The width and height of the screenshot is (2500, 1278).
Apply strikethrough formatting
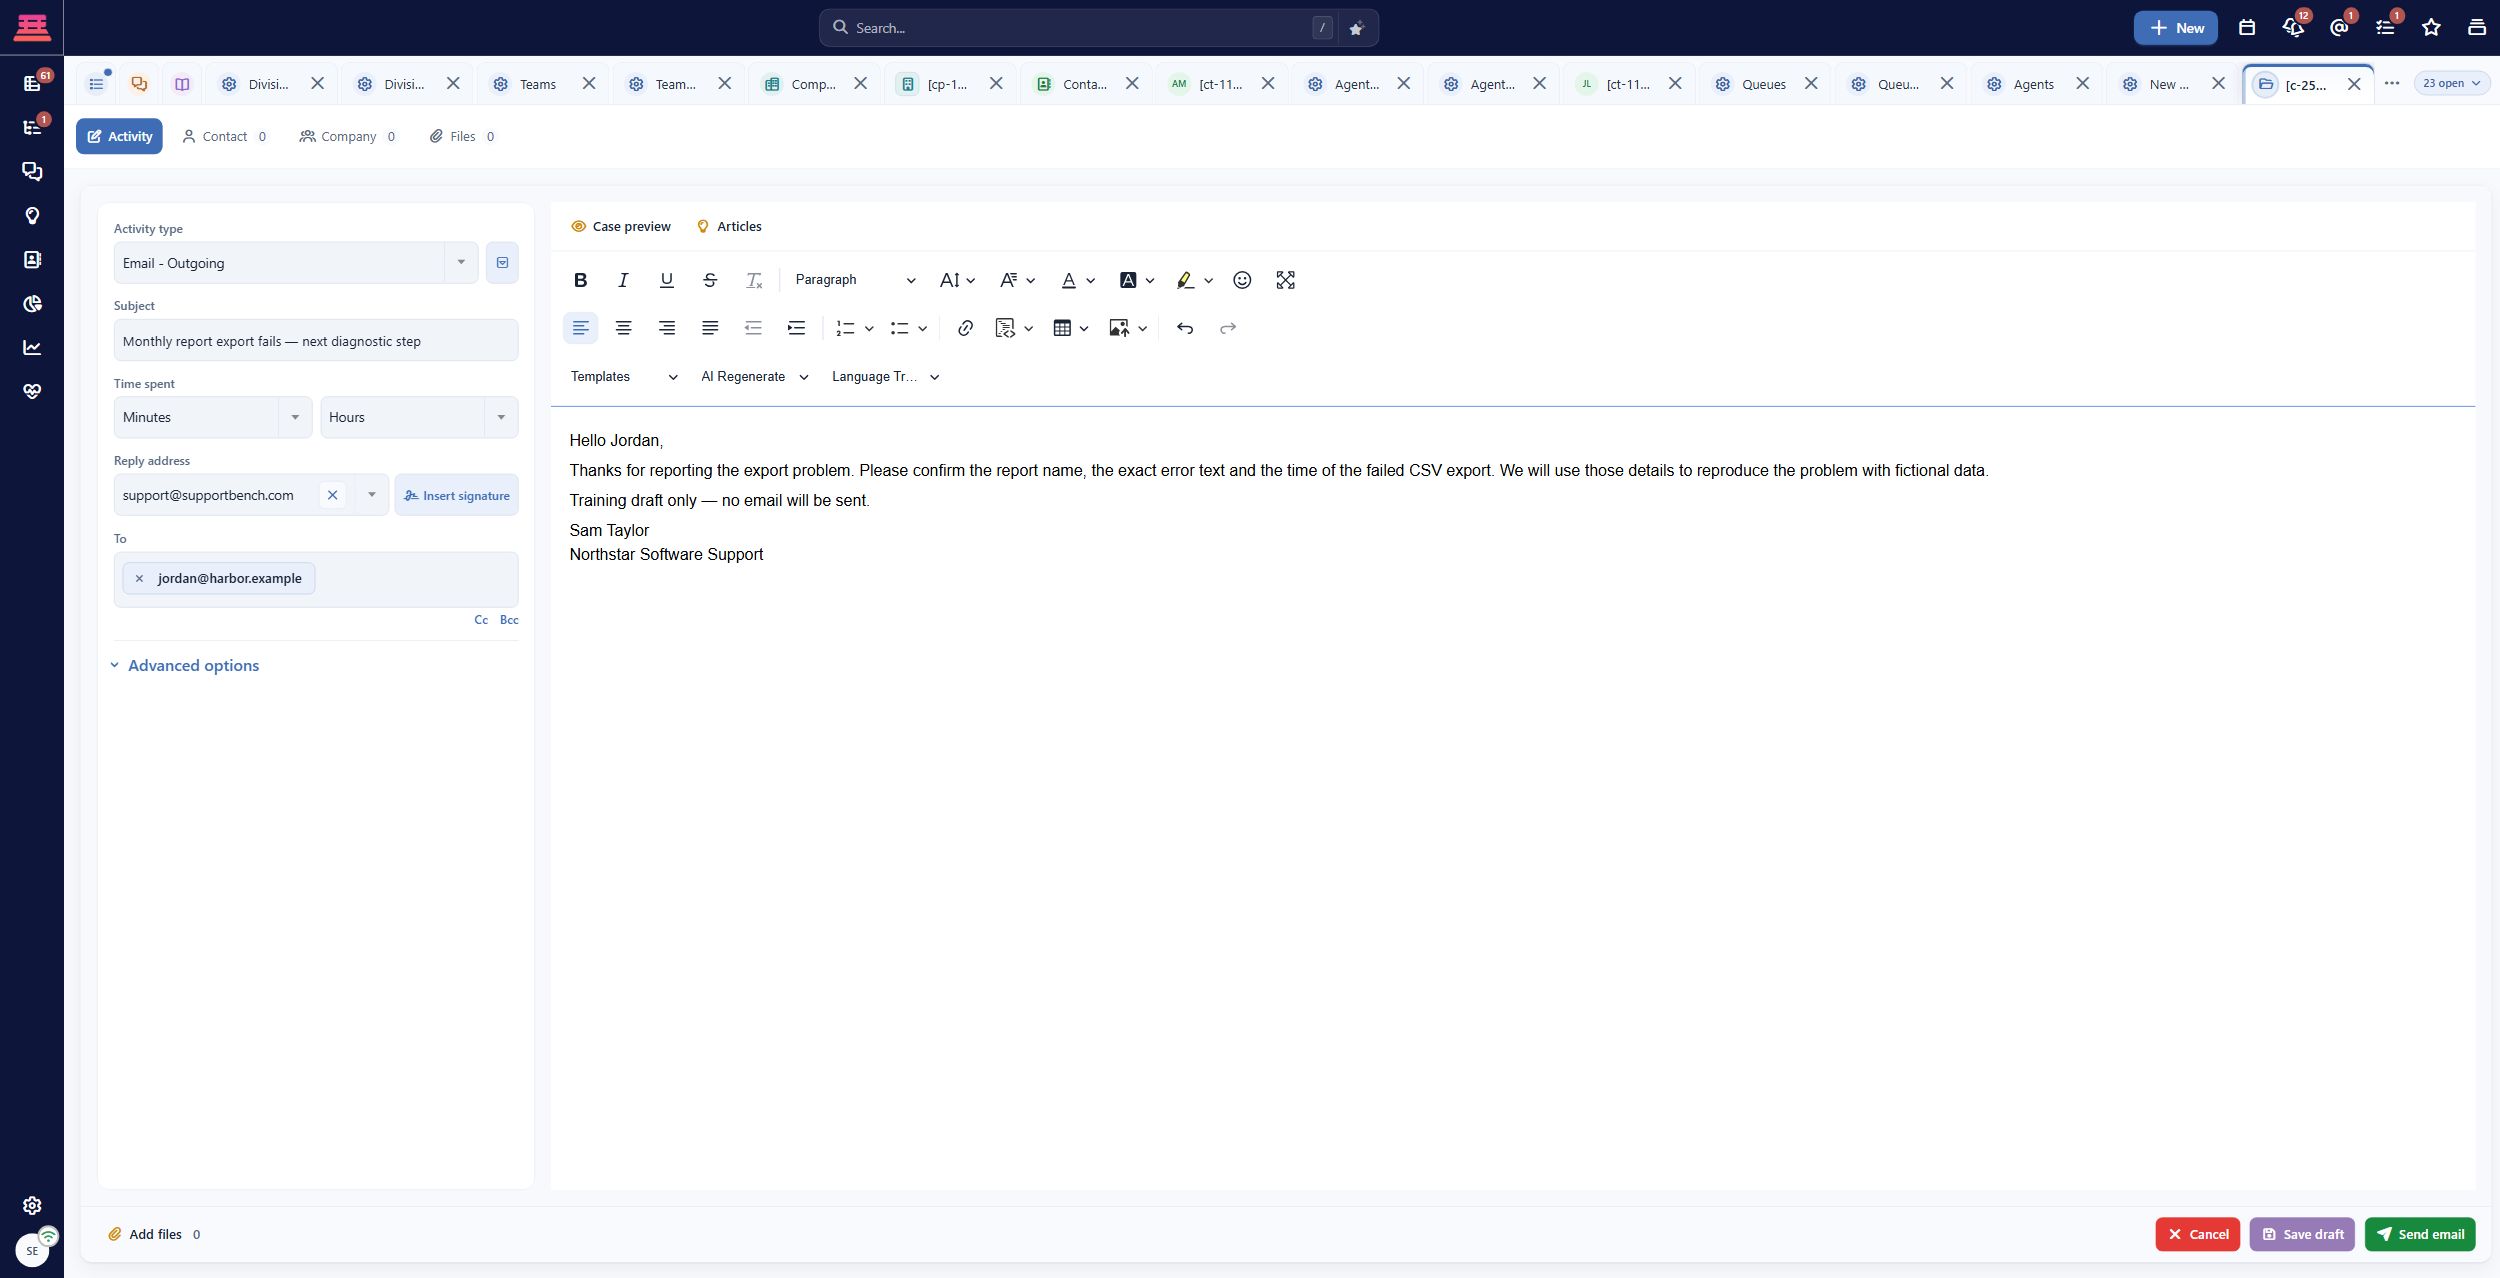710,280
